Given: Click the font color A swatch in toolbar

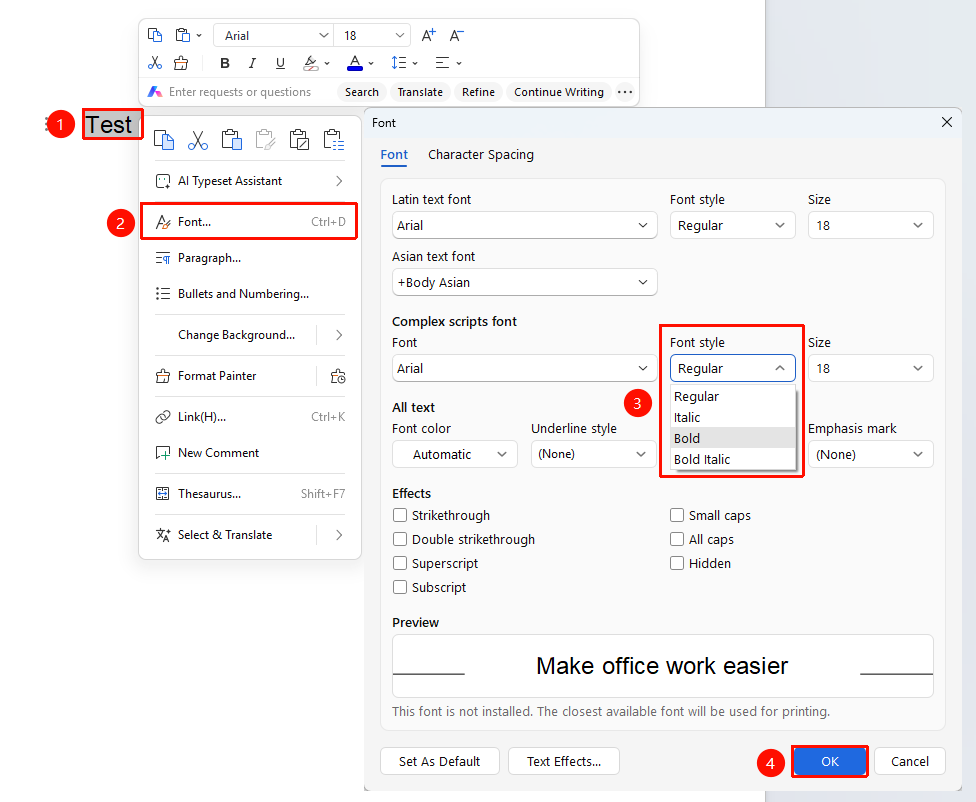Looking at the screenshot, I should pyautogui.click(x=355, y=63).
